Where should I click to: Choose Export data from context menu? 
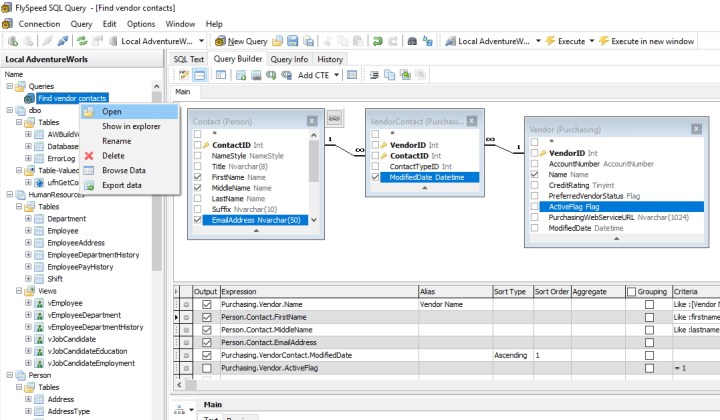click(129, 185)
